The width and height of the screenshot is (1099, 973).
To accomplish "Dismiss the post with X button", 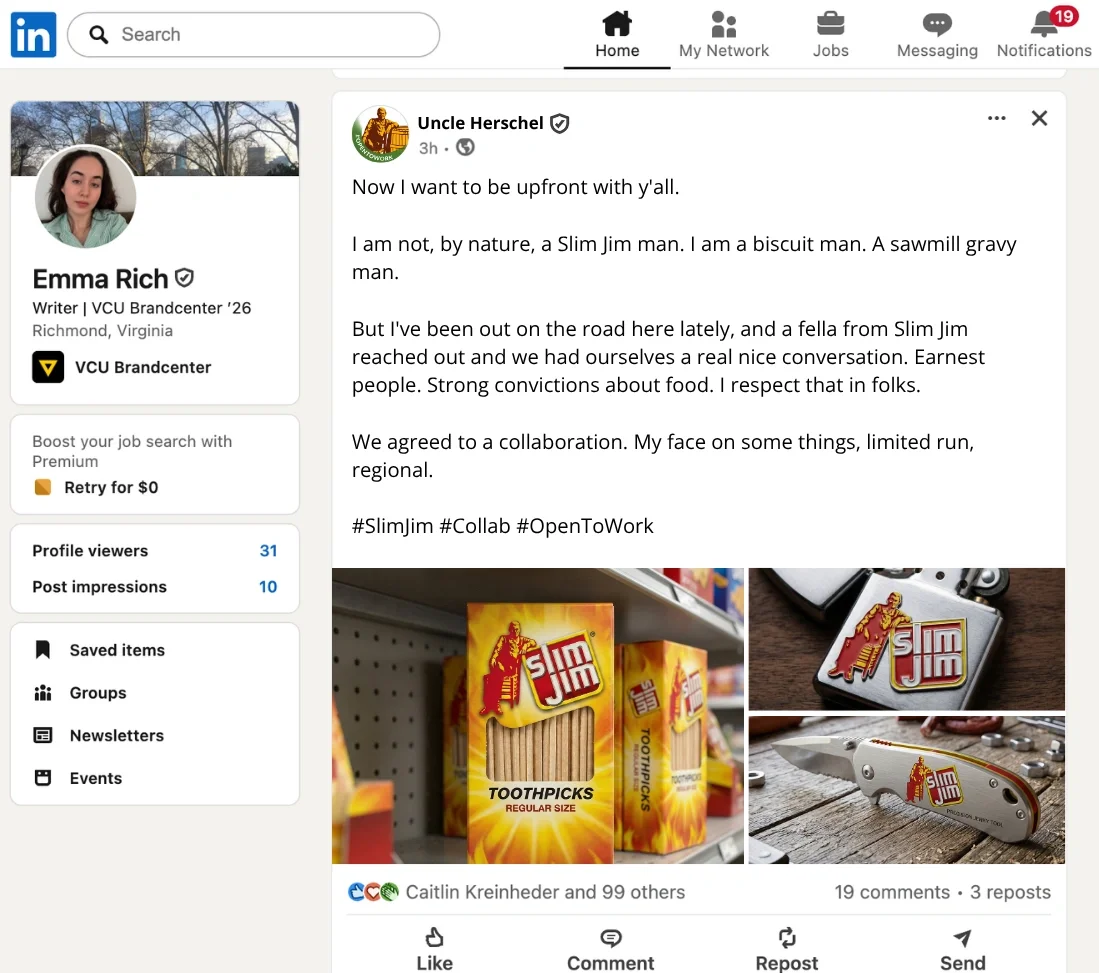I will (x=1039, y=118).
